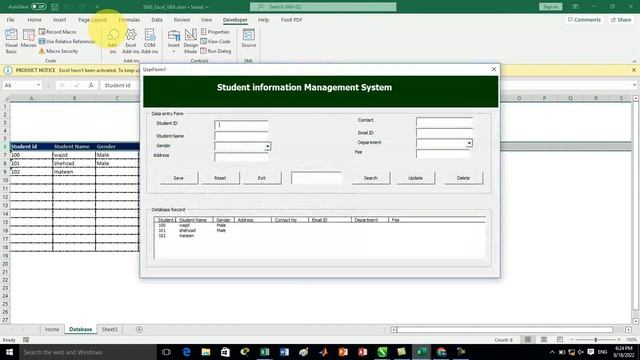Screen dimensions: 640x360
Task: Open control Properties
Action: pos(215,32)
